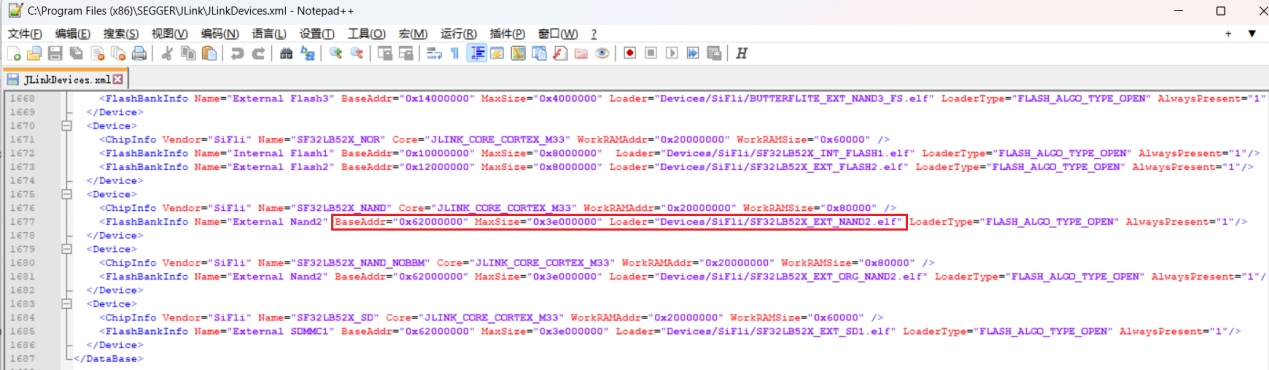The height and width of the screenshot is (370, 1269).
Task: Open the 宏(M) menu
Action: [414, 34]
